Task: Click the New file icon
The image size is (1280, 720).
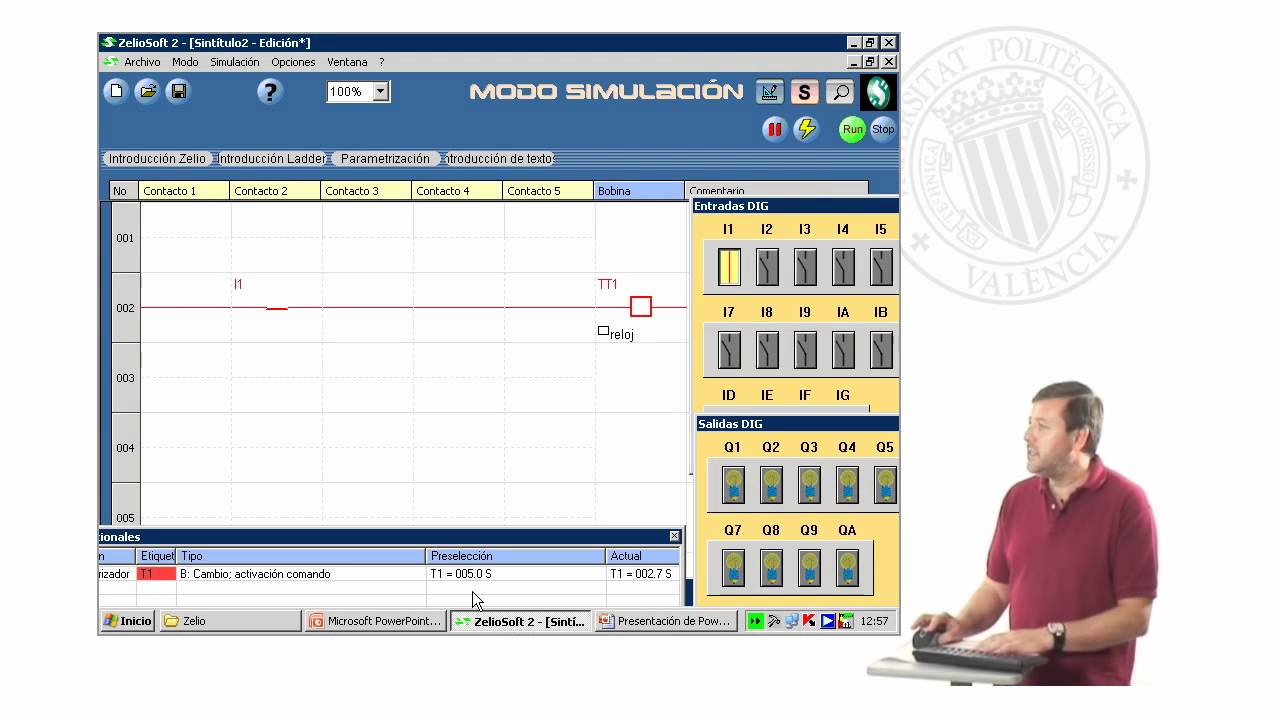Action: point(117,92)
